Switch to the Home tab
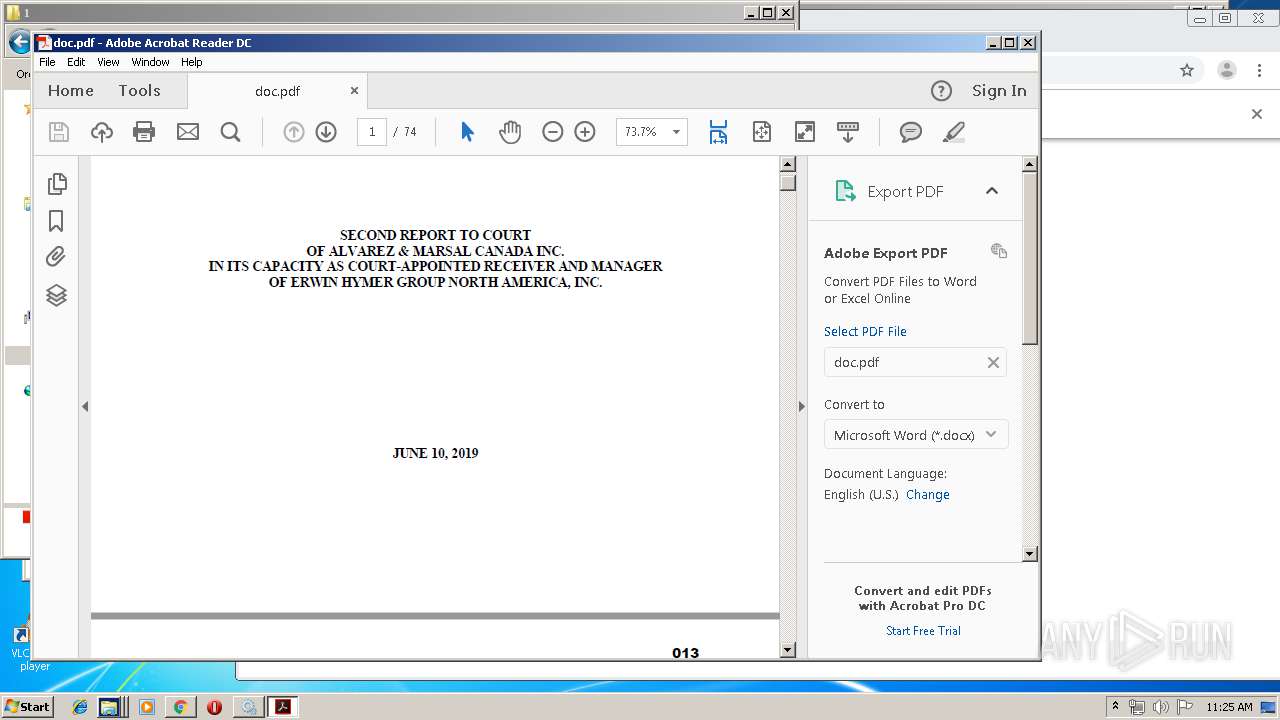The image size is (1280, 720). pos(71,90)
